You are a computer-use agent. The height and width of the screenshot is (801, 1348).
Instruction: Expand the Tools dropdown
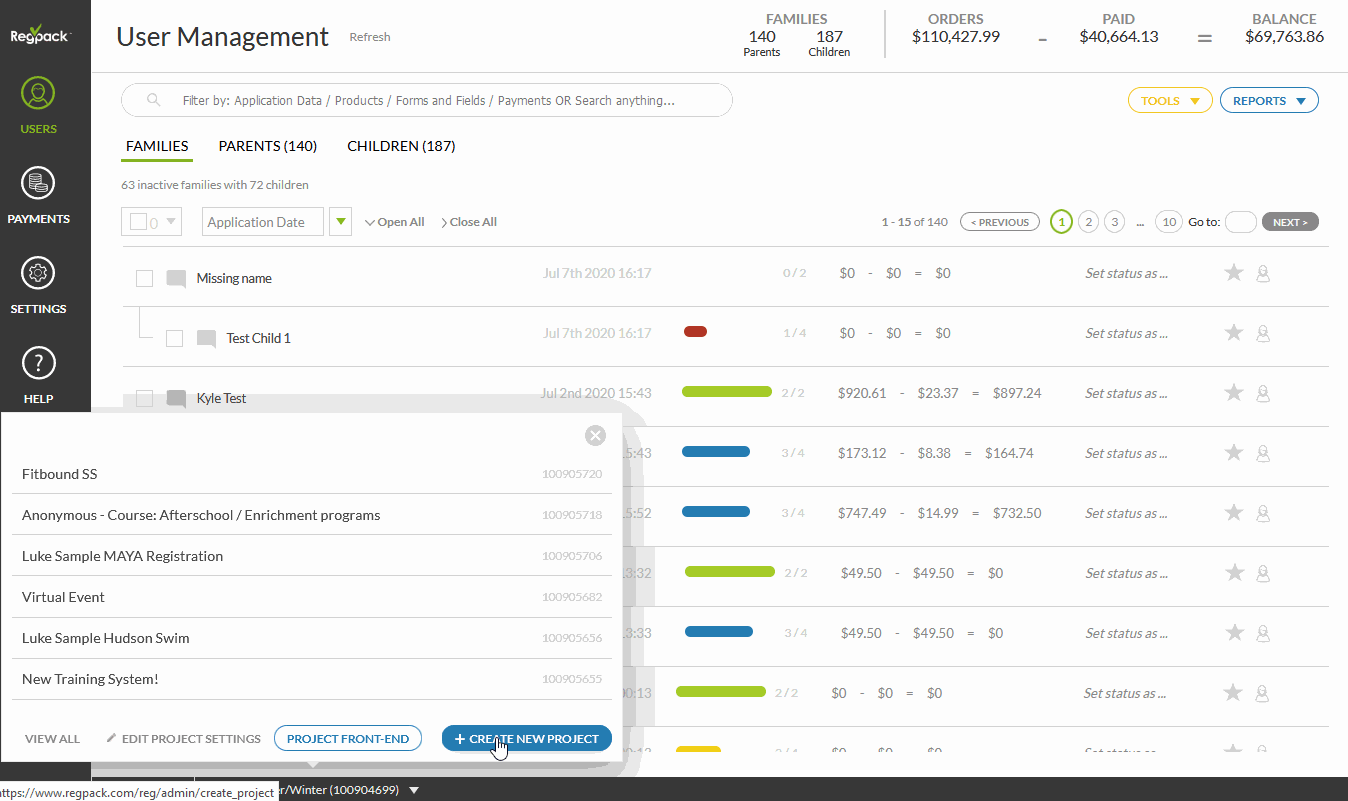tap(1169, 101)
